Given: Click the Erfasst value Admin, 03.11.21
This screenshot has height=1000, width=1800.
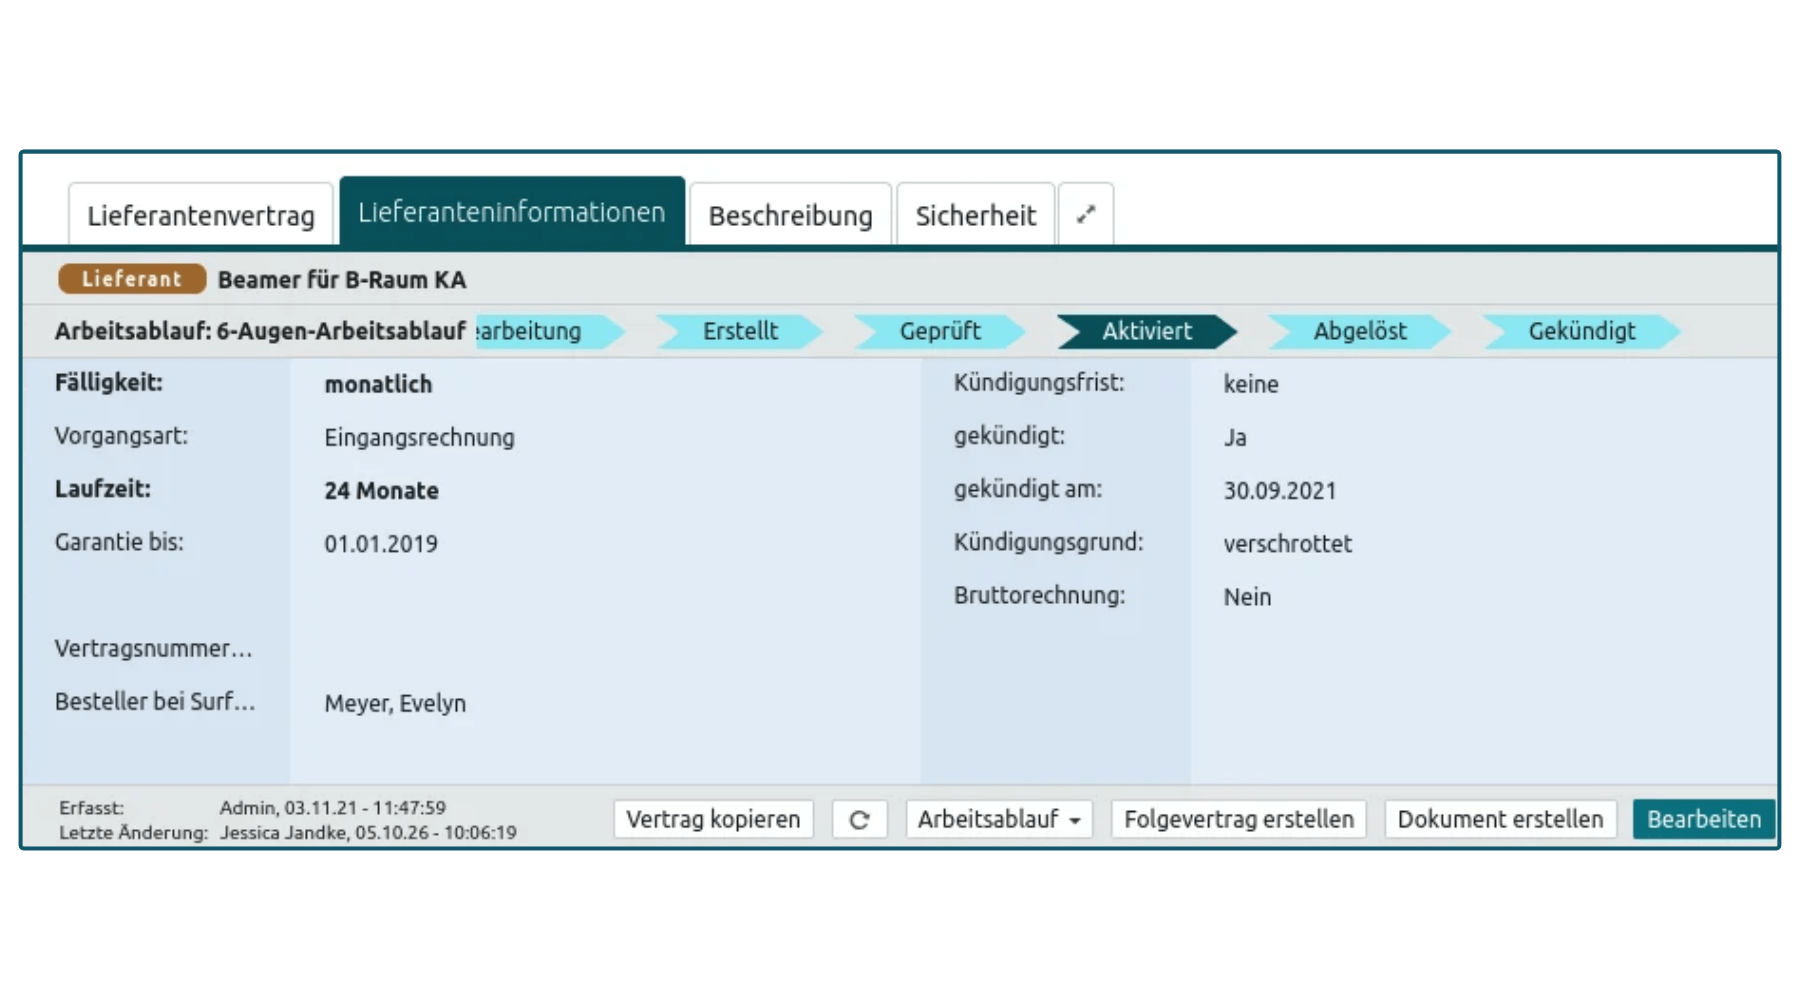Looking at the screenshot, I should (x=333, y=808).
